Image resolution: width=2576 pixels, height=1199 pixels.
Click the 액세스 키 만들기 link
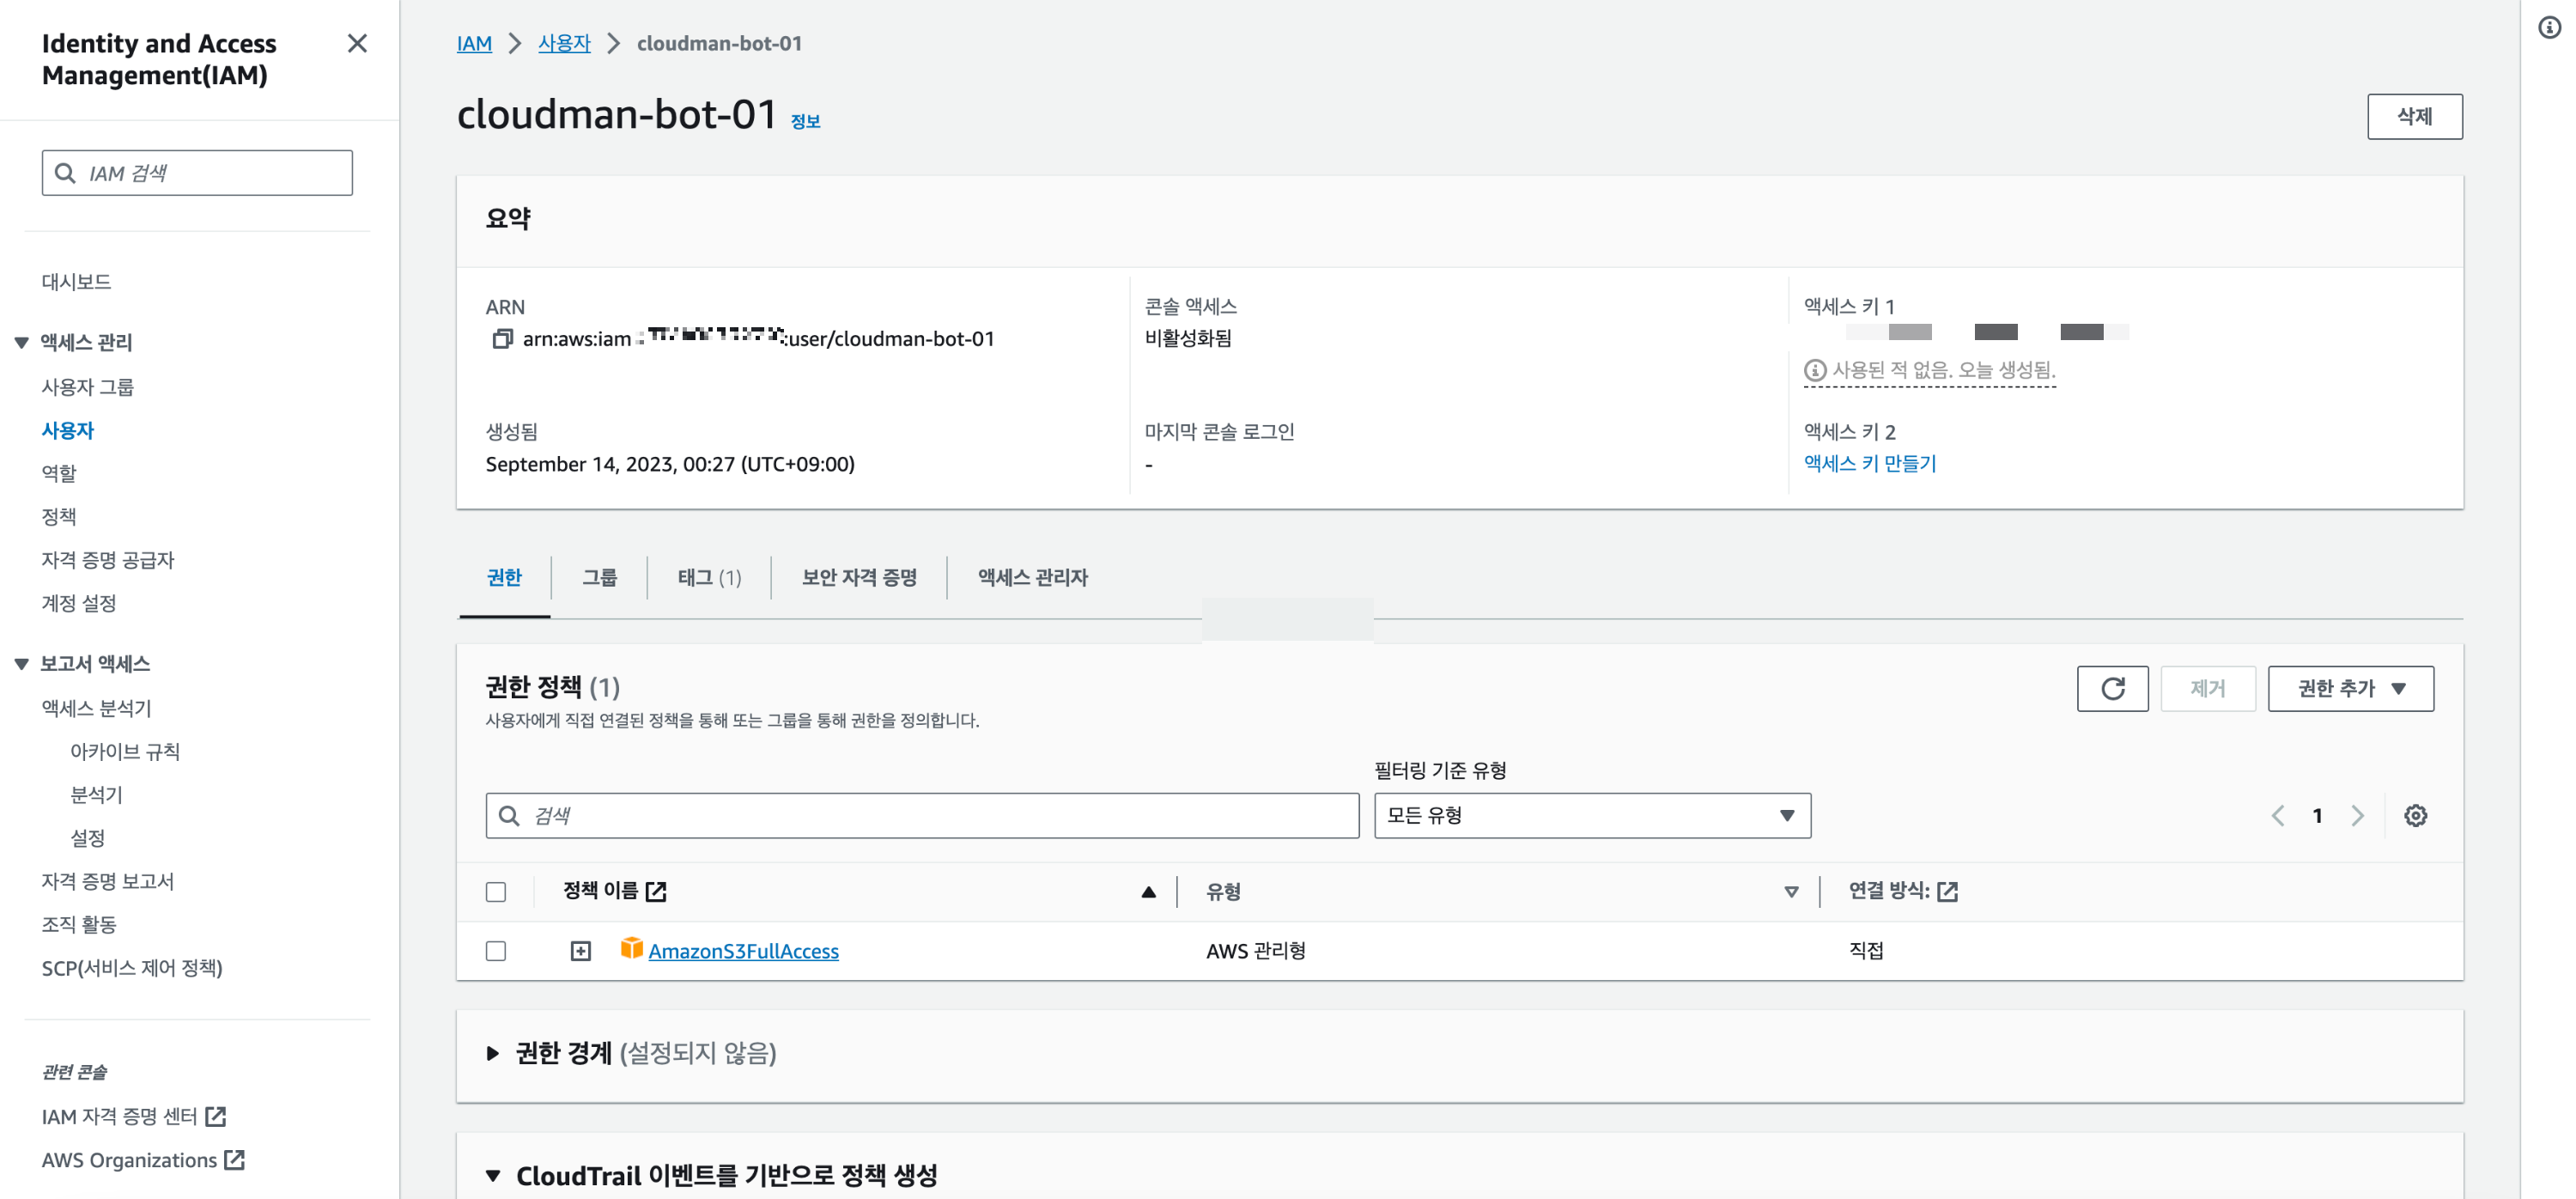coord(1869,463)
